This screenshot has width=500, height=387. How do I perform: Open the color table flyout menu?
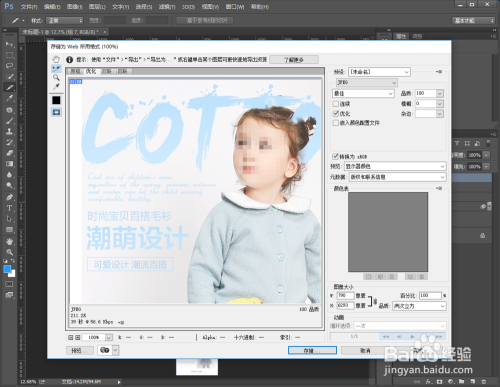click(439, 188)
